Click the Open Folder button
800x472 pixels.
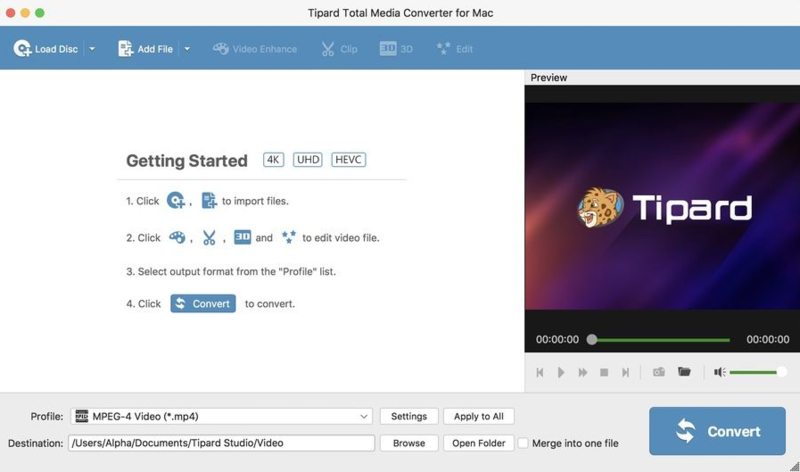[x=479, y=443]
